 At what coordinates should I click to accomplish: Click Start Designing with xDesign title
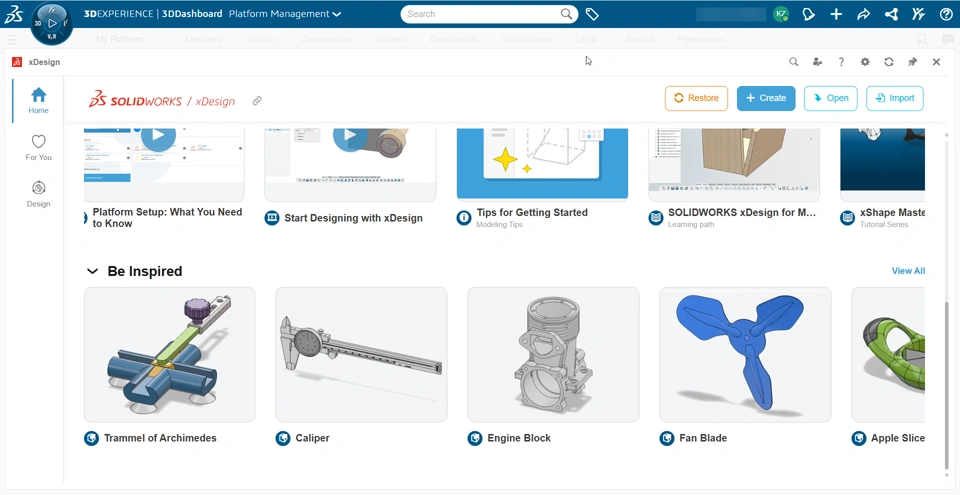click(354, 218)
